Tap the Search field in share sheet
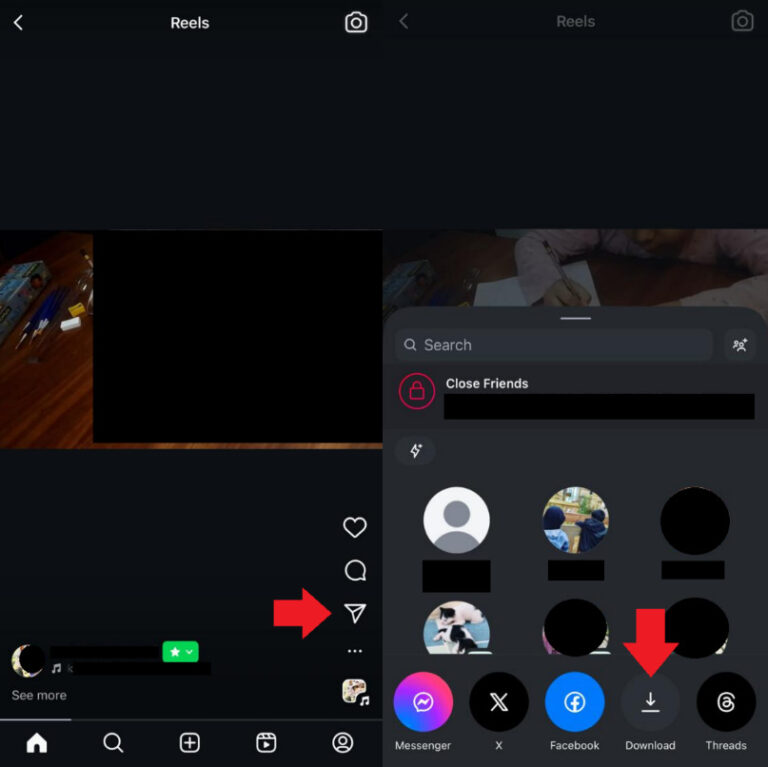The width and height of the screenshot is (768, 767). (x=553, y=345)
